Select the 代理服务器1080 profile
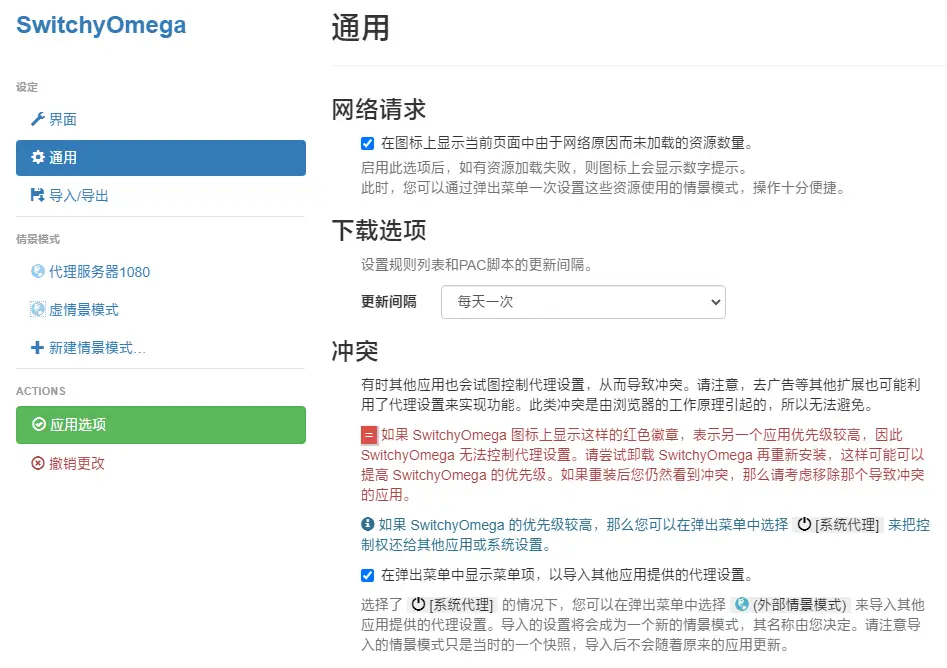947x668 pixels. [99, 272]
